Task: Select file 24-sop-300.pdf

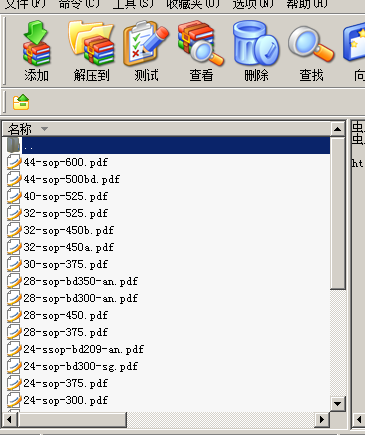Action: pyautogui.click(x=66, y=400)
